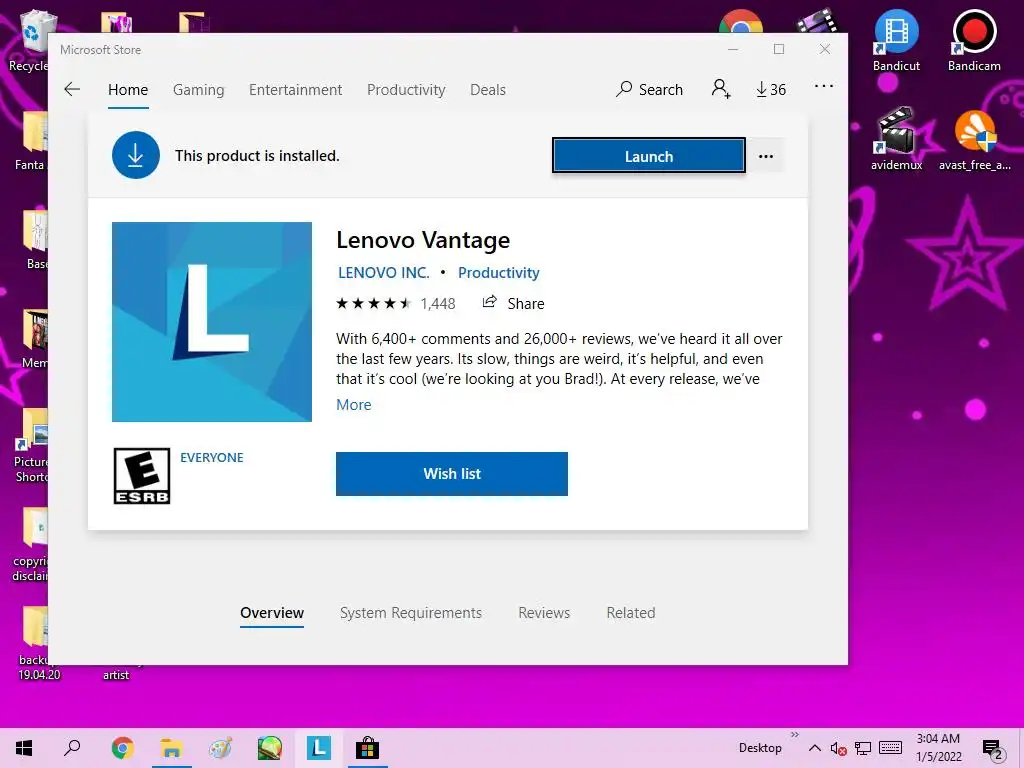Viewport: 1024px width, 768px height.
Task: Open the Home tab
Action: coord(128,89)
